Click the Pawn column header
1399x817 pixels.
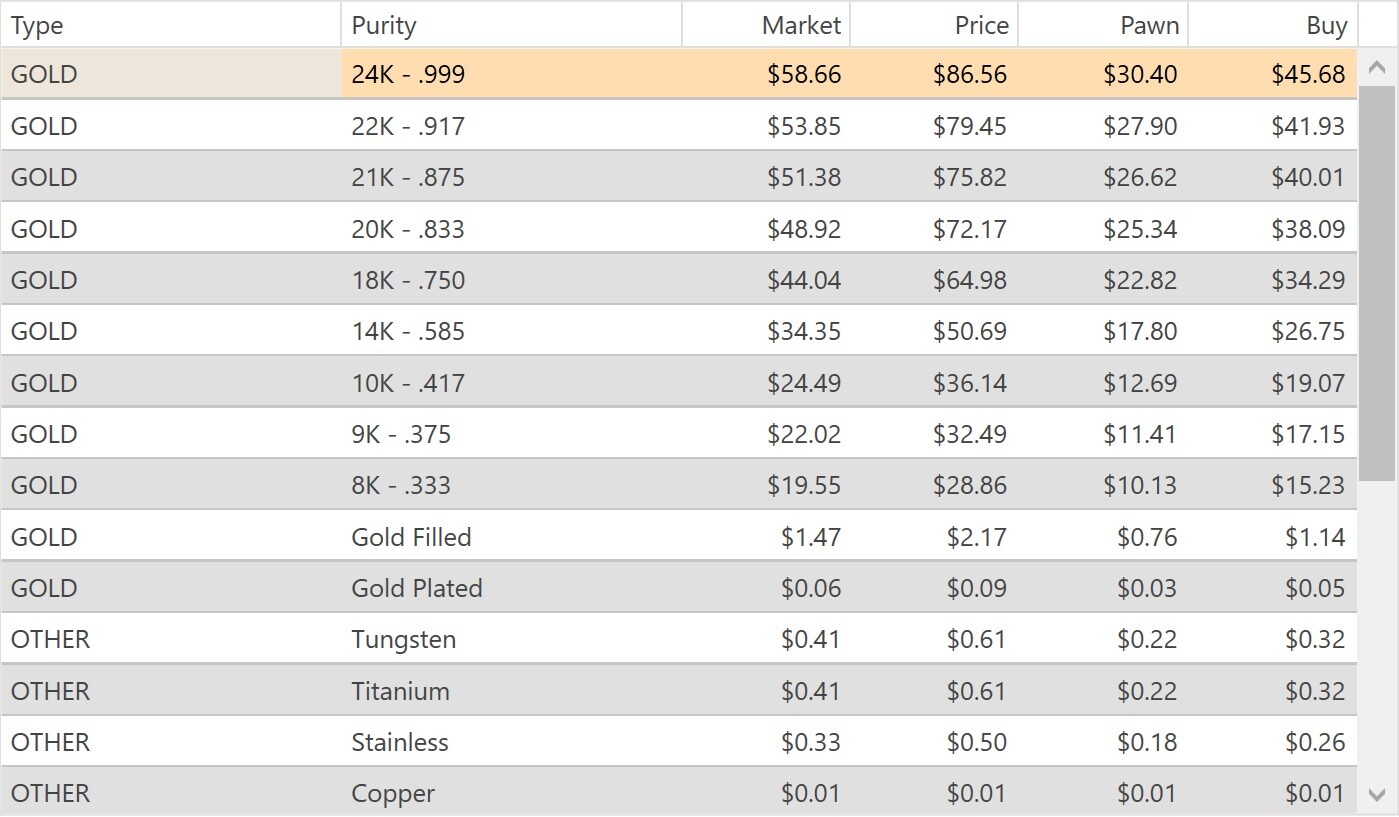[x=1104, y=25]
